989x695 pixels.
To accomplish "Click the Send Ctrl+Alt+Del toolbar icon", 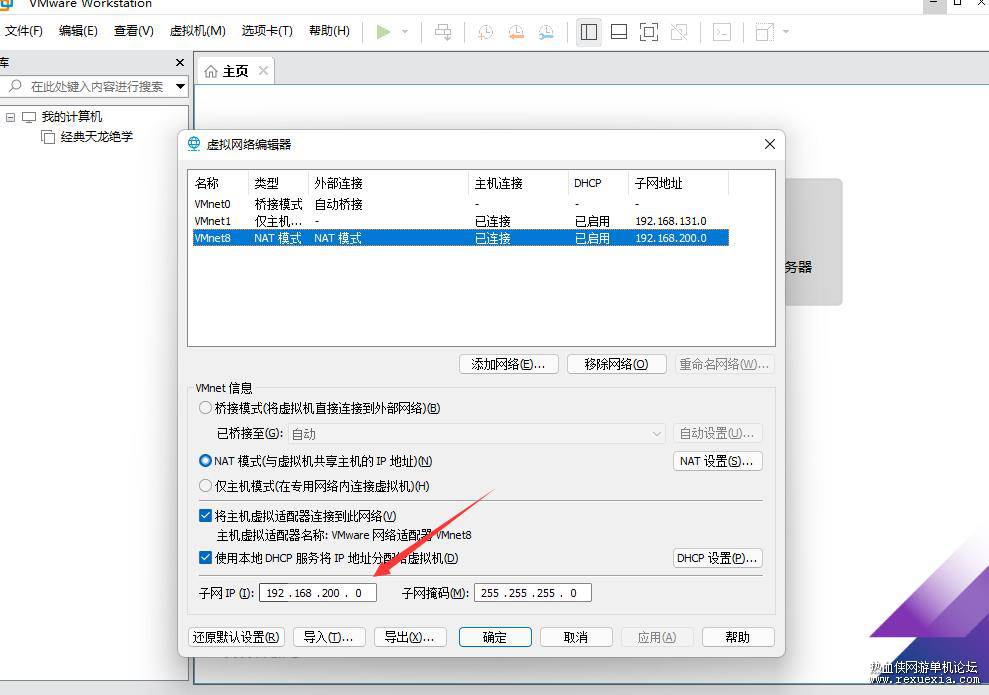I will tap(443, 32).
